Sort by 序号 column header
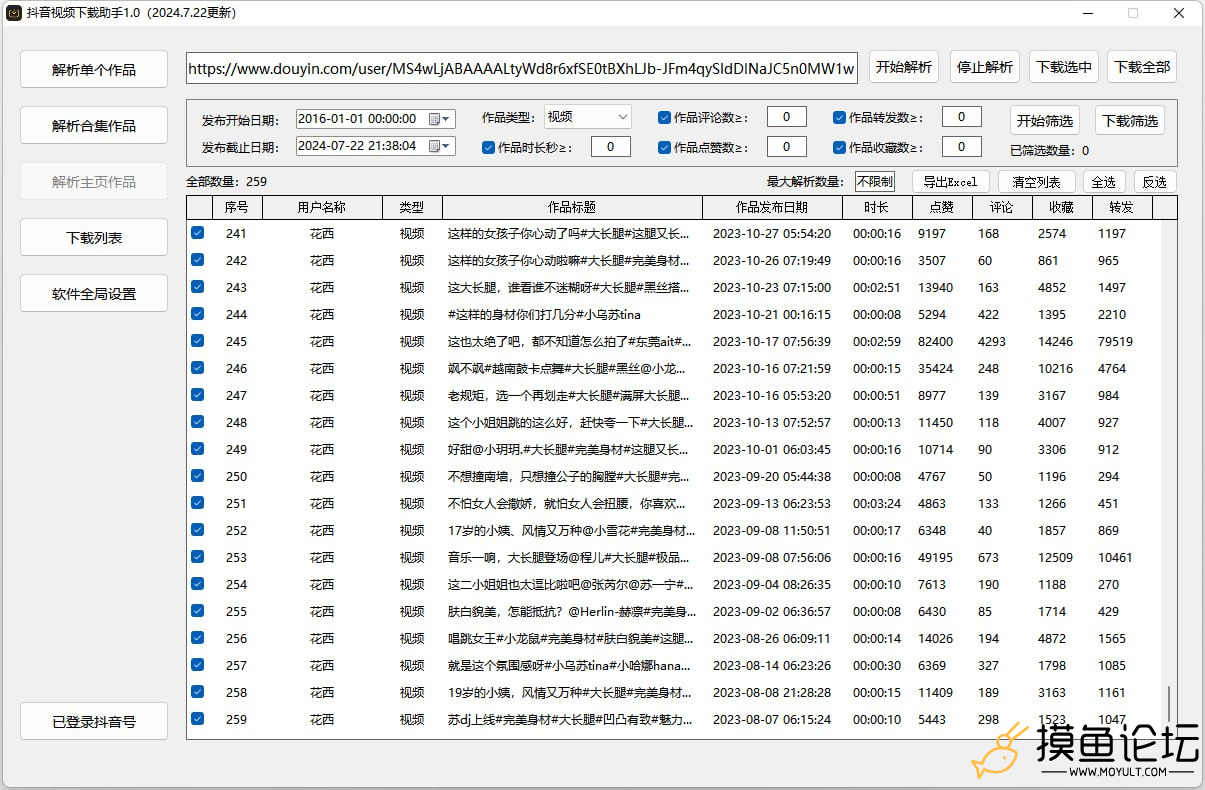 pos(237,207)
